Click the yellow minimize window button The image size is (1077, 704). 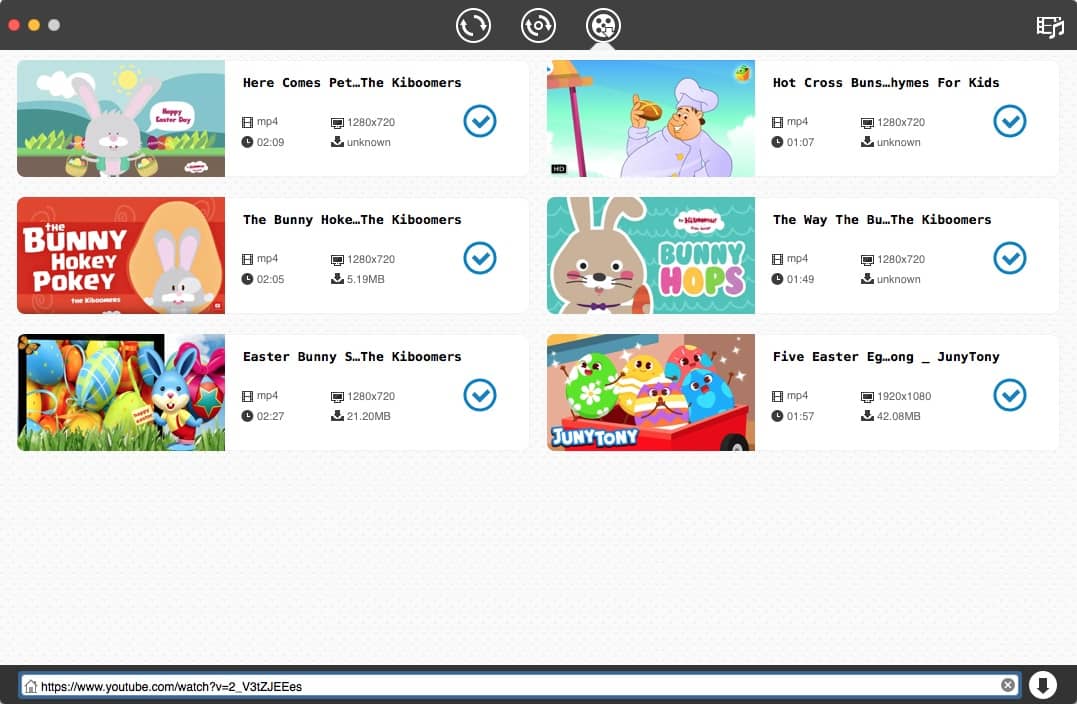(34, 25)
